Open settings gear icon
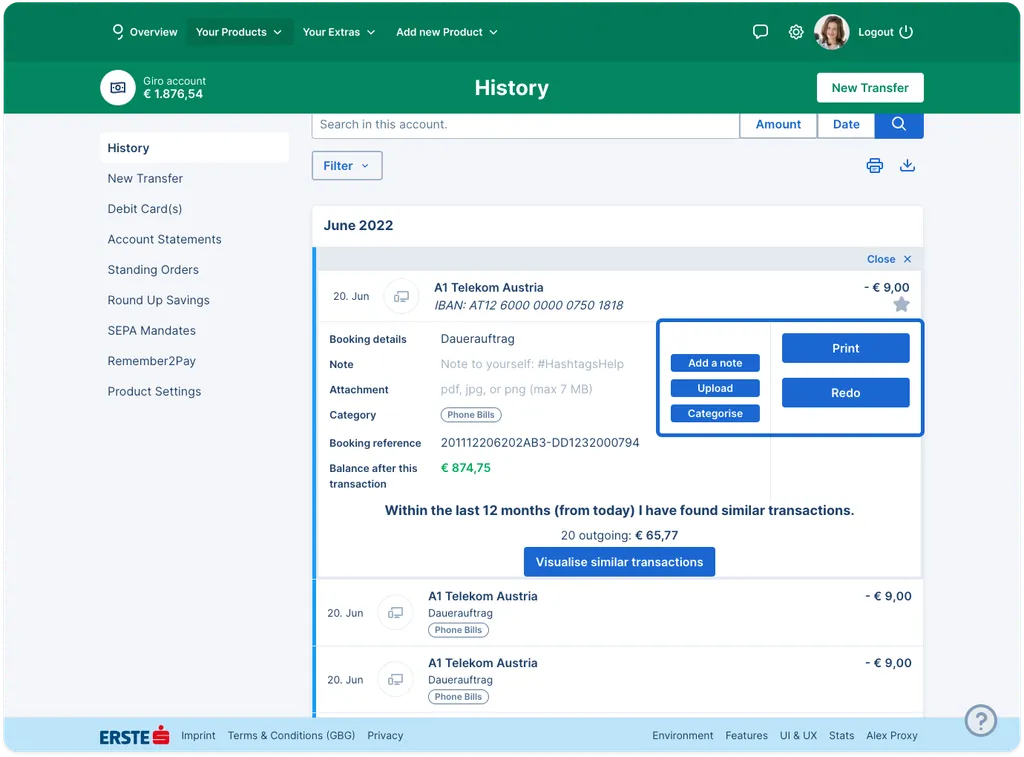The width and height of the screenshot is (1024, 757). click(795, 32)
